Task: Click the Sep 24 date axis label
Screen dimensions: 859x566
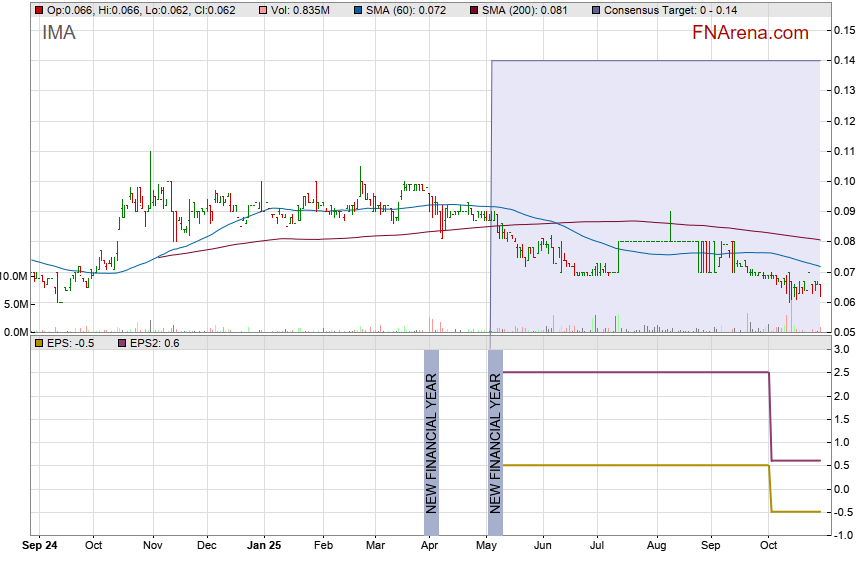Action: click(40, 547)
